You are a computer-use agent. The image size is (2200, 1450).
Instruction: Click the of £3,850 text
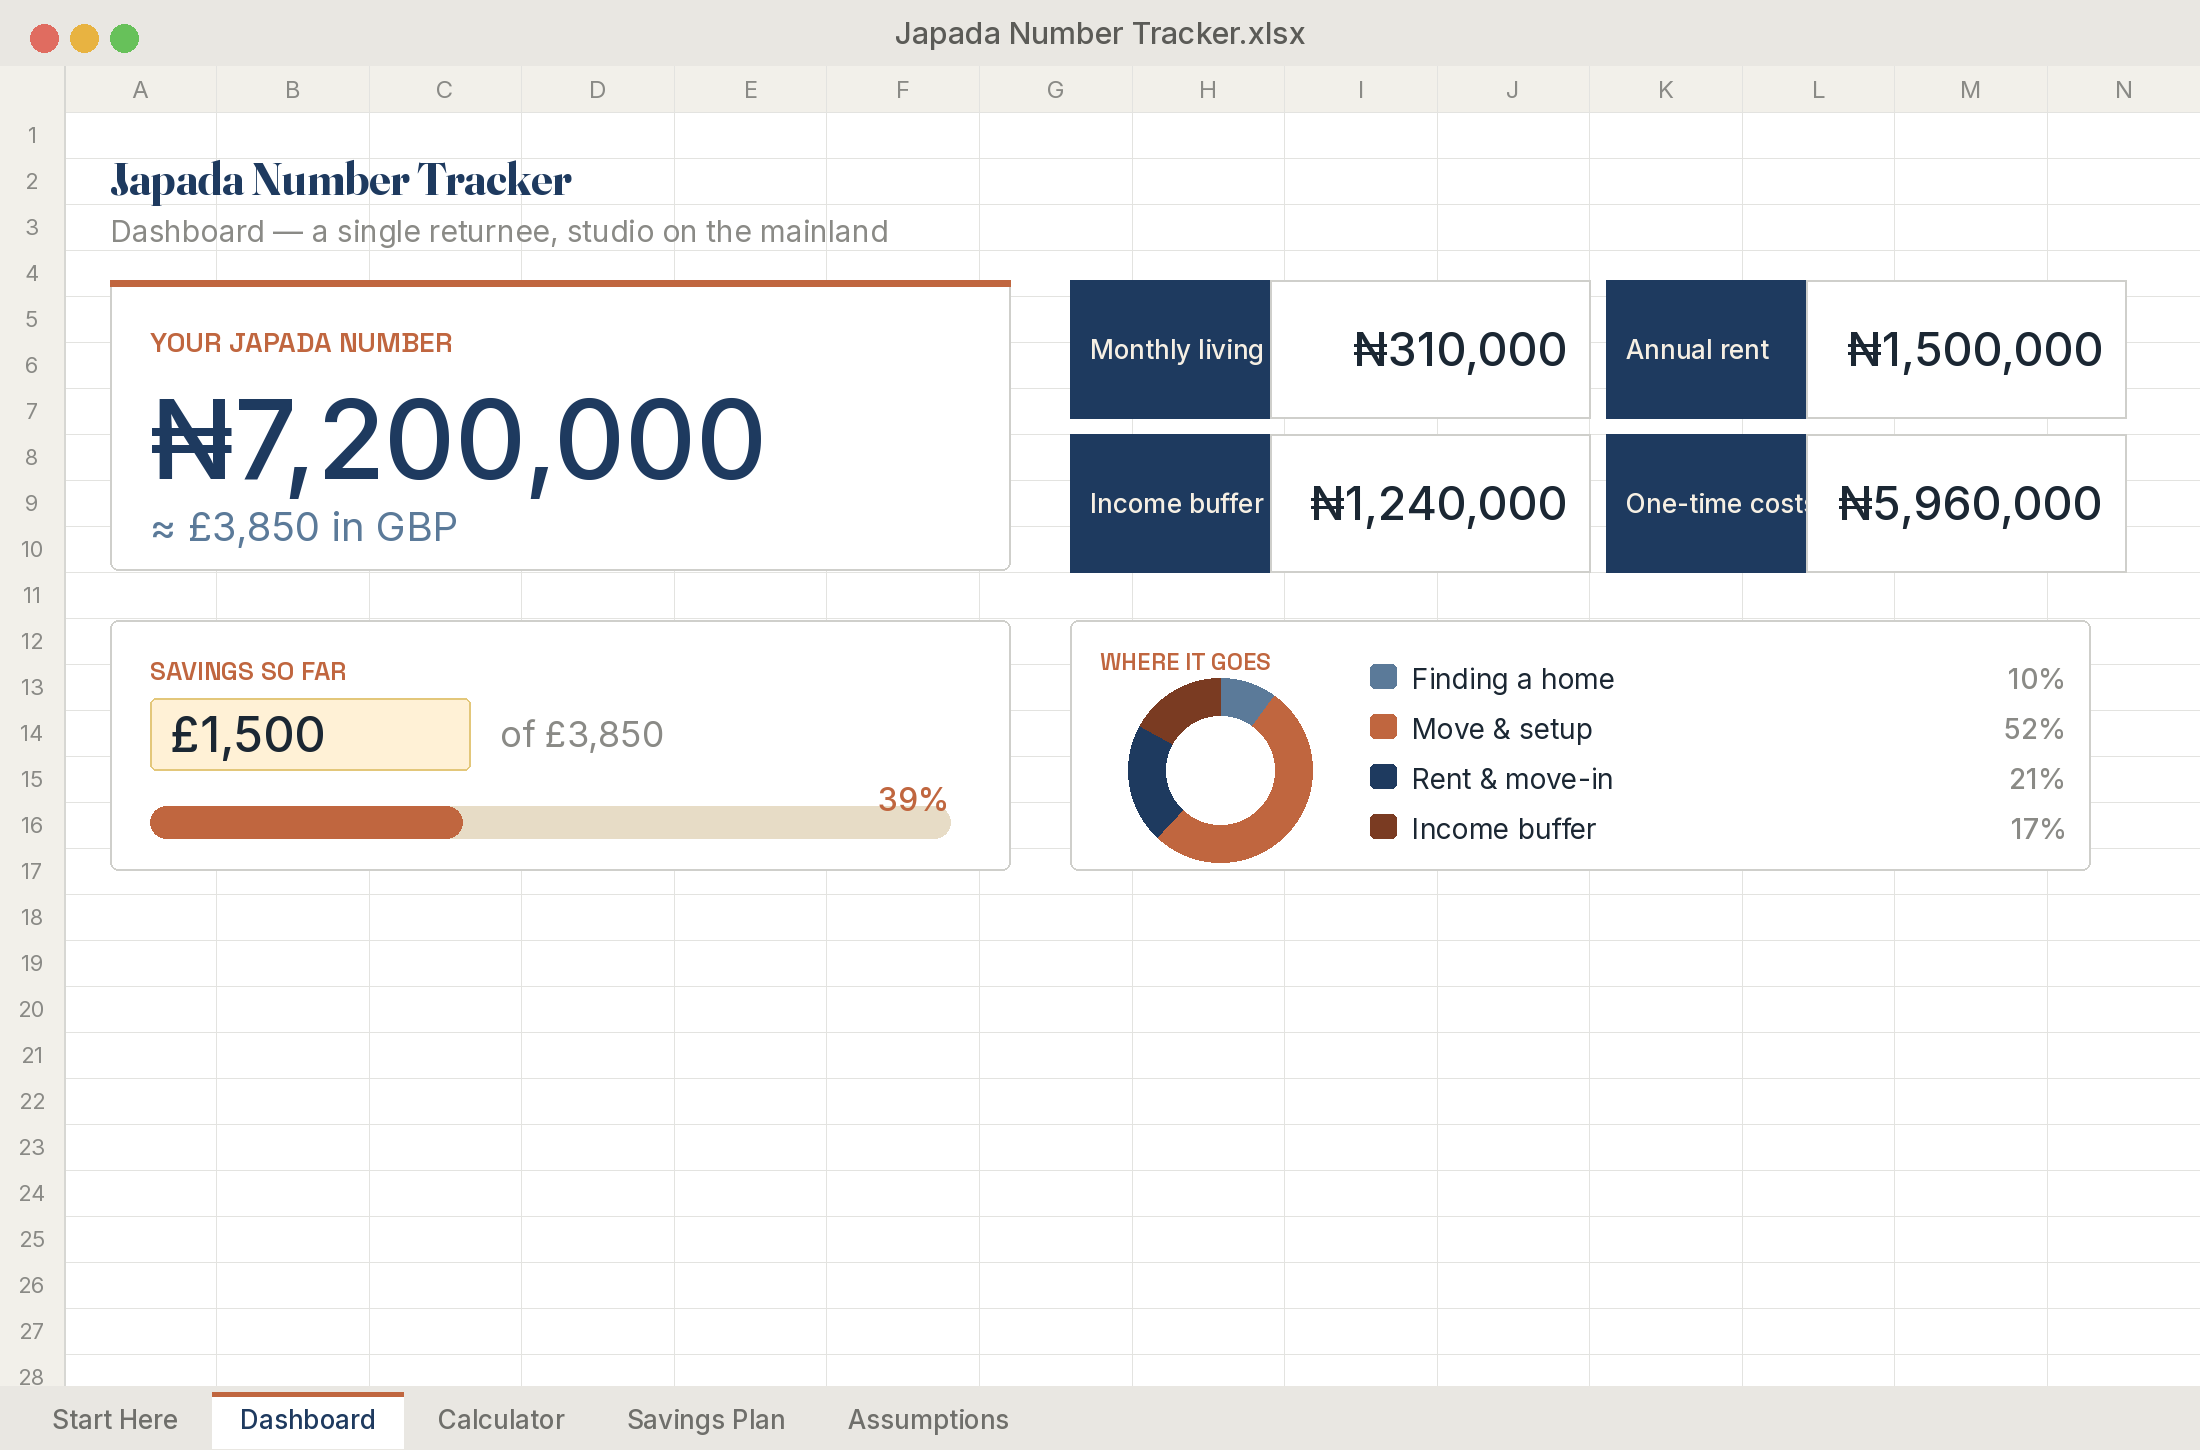[582, 734]
